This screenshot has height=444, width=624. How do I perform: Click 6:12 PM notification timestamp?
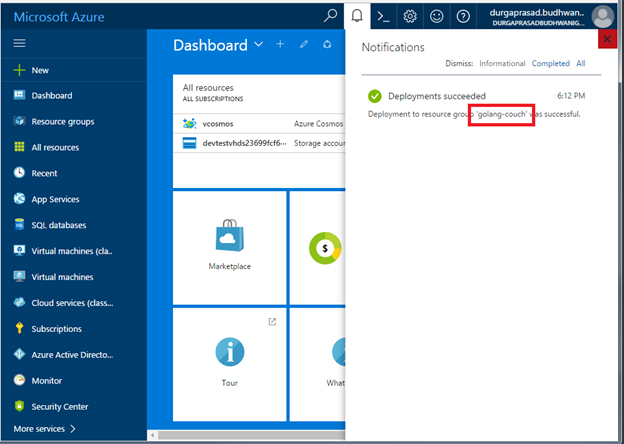point(571,95)
